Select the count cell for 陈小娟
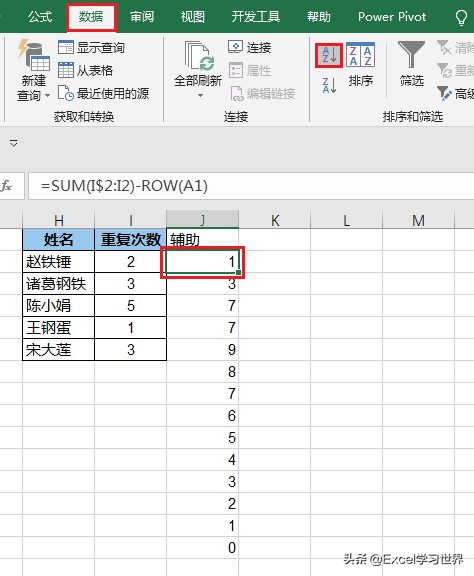The height and width of the screenshot is (576, 474). (130, 306)
